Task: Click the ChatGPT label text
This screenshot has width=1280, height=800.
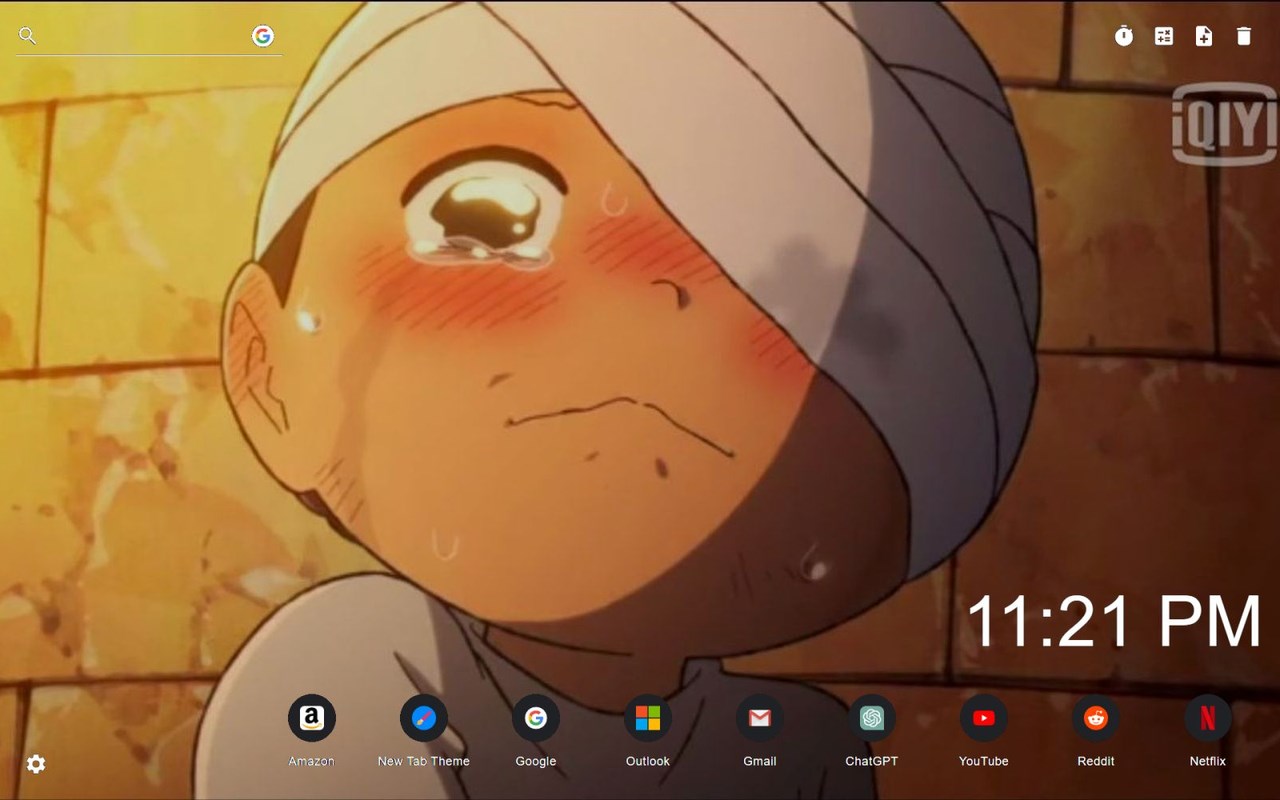Action: pyautogui.click(x=872, y=761)
